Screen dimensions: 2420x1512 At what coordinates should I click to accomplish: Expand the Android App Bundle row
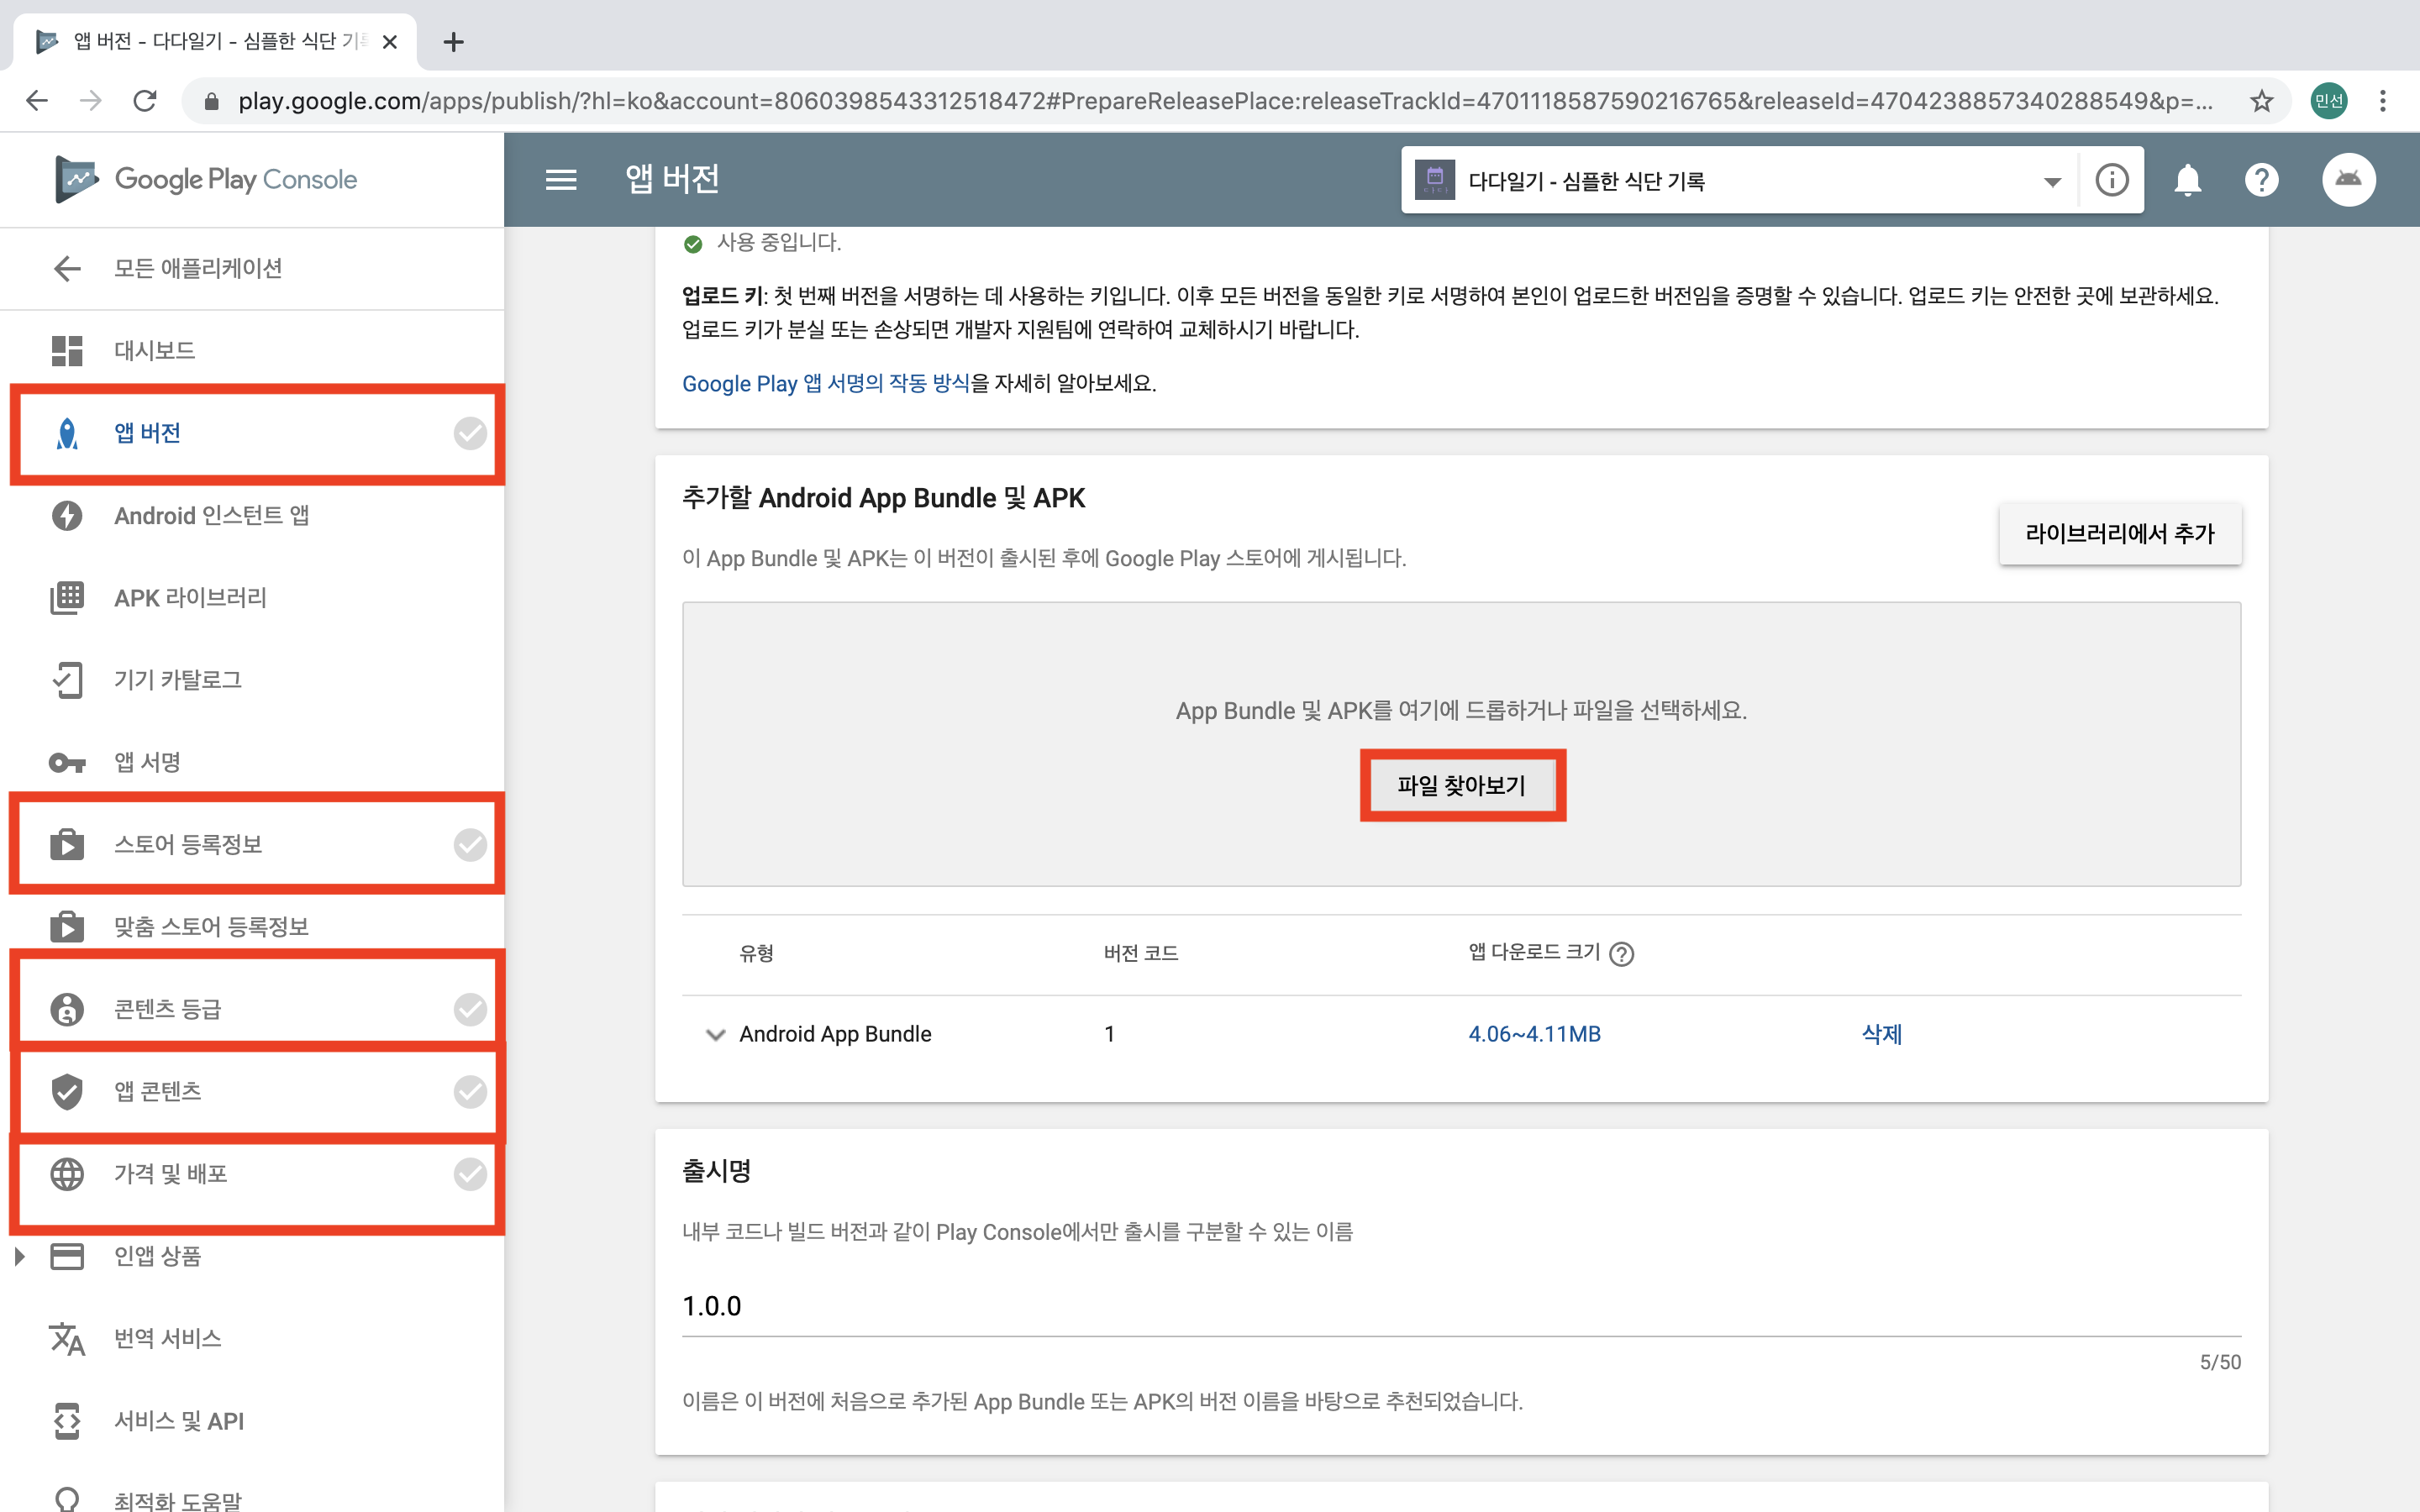715,1034
